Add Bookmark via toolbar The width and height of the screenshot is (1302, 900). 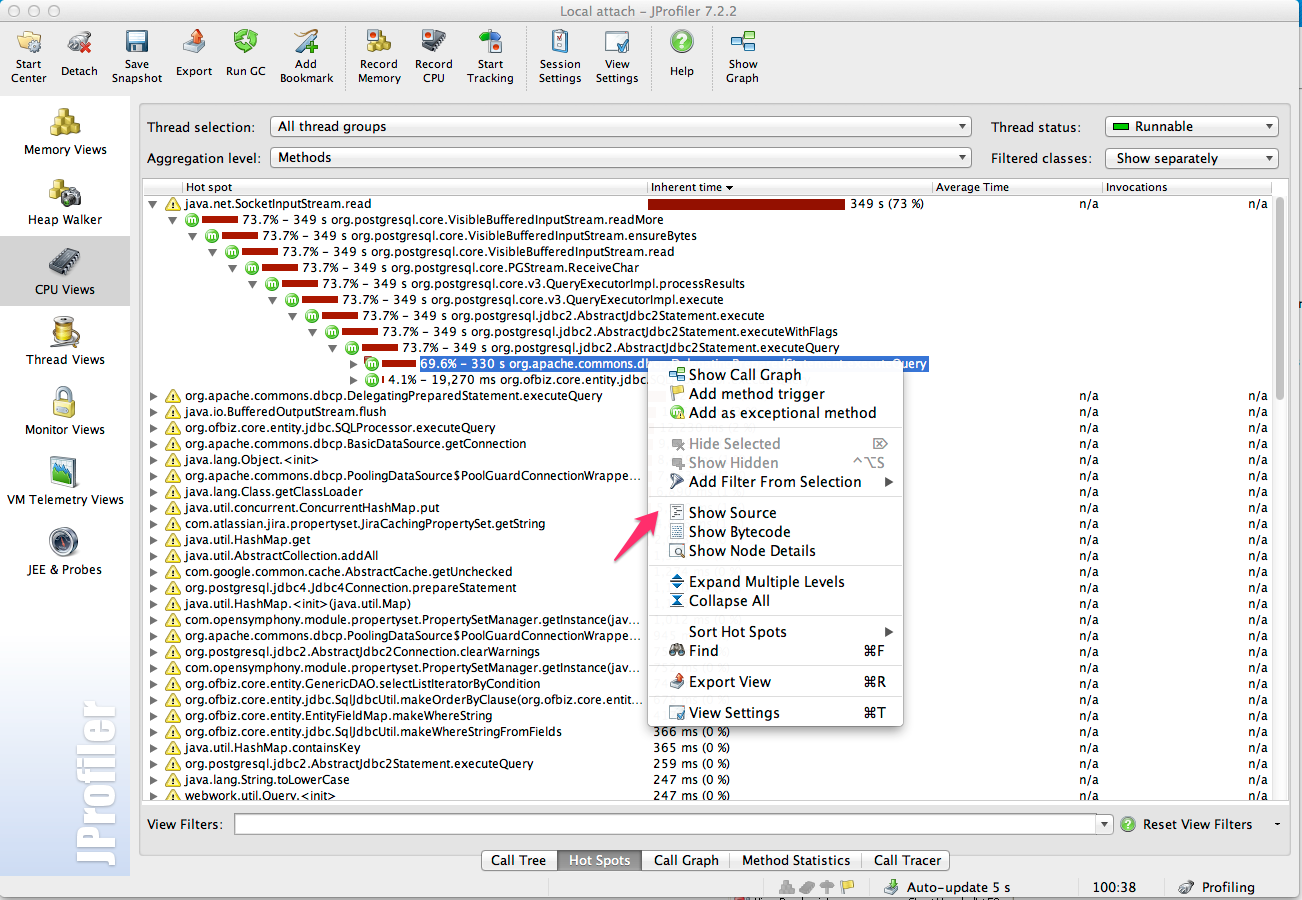(306, 56)
